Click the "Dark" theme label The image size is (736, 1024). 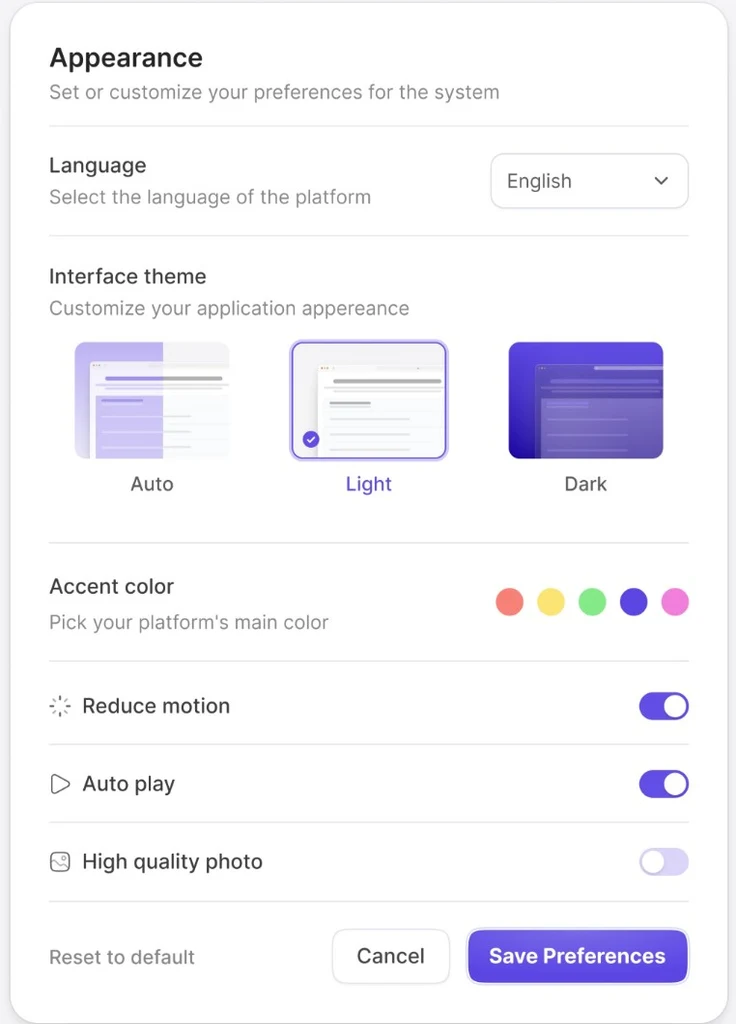click(x=586, y=484)
